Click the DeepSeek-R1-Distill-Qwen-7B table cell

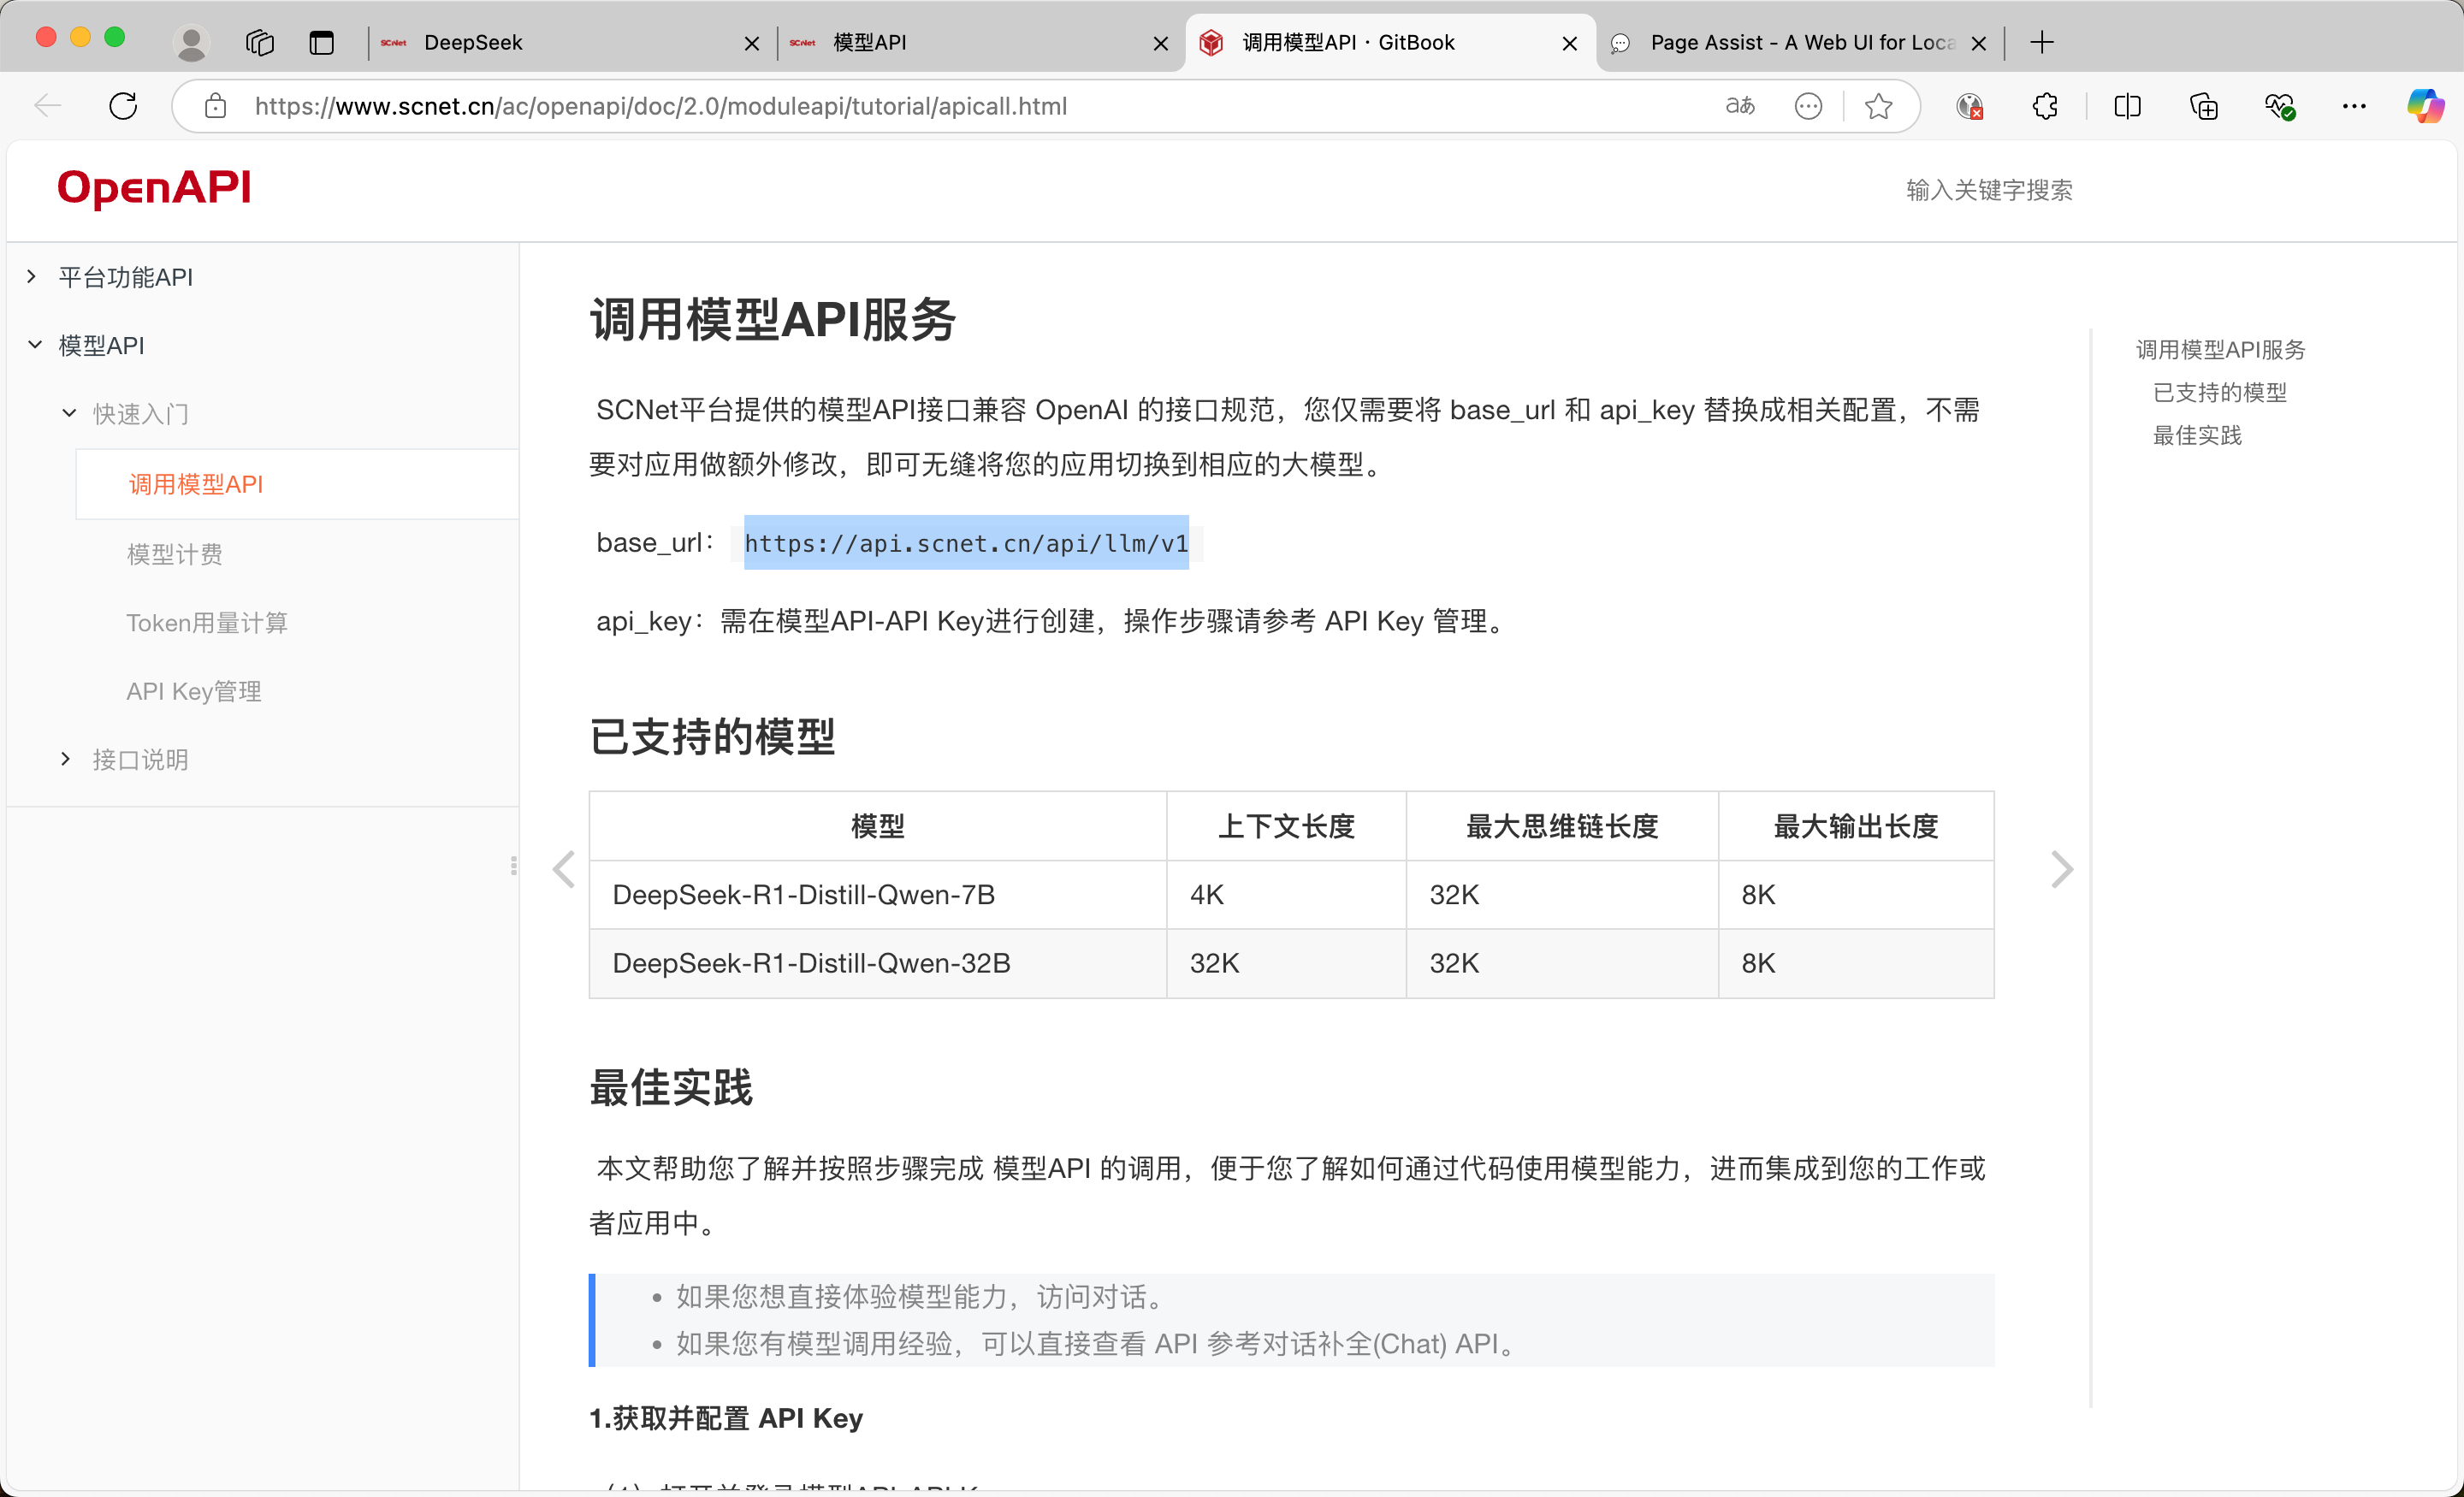[877, 895]
